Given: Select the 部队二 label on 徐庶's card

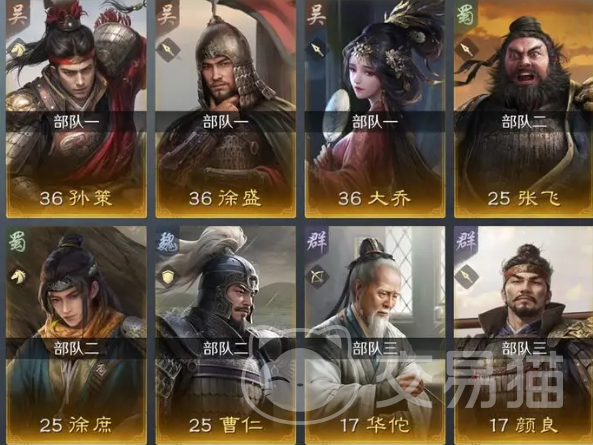Looking at the screenshot, I should pyautogui.click(x=76, y=349).
